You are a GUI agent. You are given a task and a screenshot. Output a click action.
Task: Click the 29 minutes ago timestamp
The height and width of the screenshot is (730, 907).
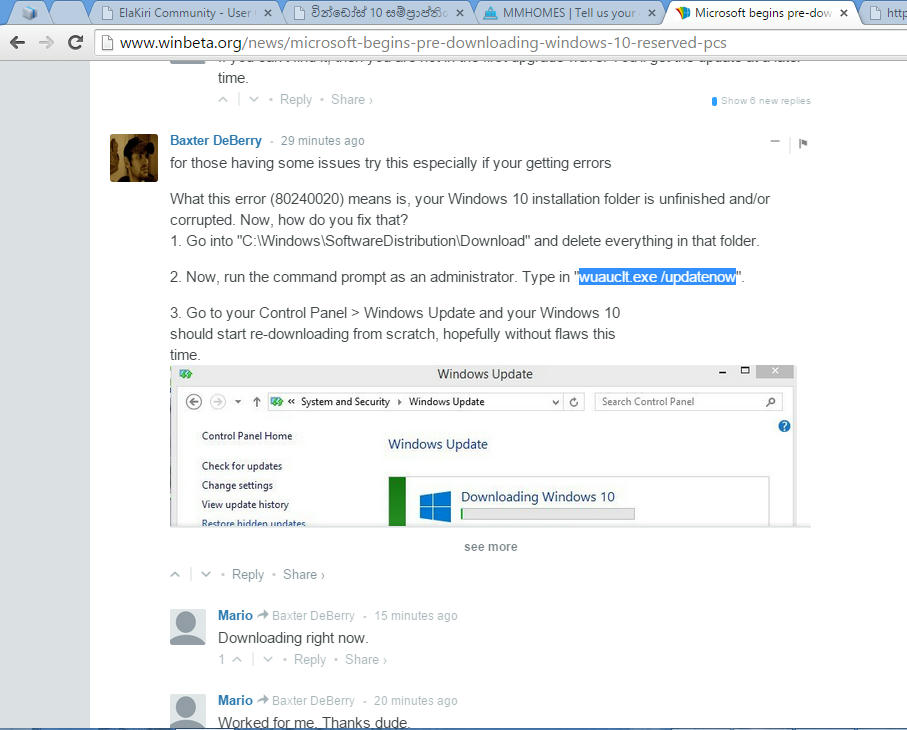tap(323, 141)
